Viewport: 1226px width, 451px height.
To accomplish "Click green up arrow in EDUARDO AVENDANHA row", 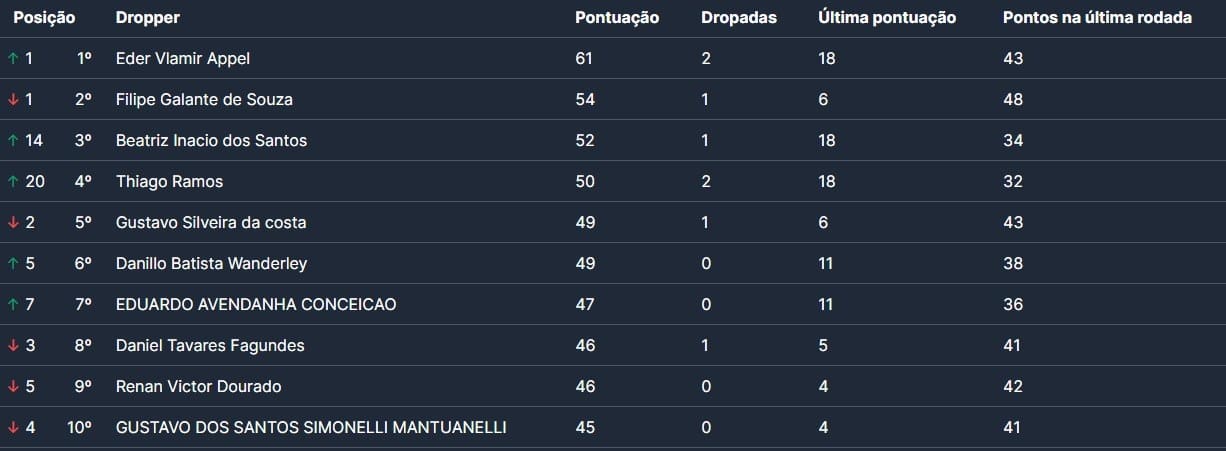I will (13, 305).
